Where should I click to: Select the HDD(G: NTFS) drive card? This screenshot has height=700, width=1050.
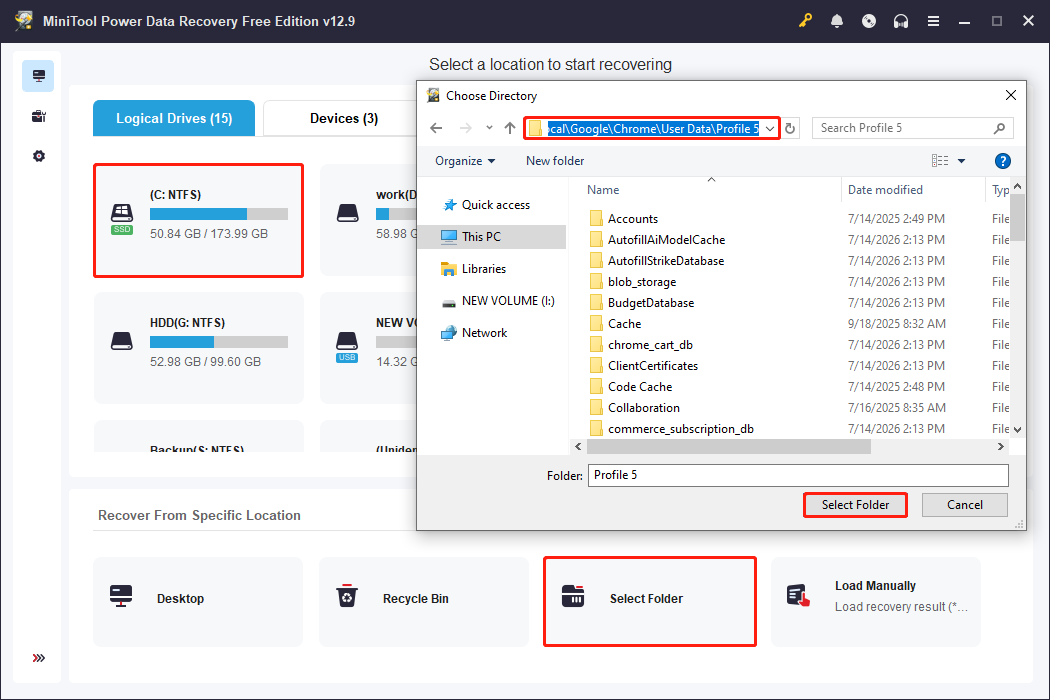[x=198, y=348]
